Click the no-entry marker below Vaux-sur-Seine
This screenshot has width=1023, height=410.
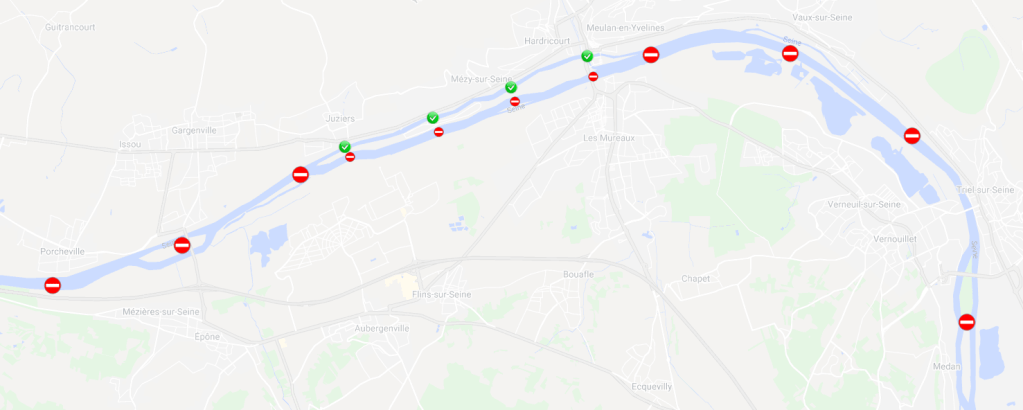(790, 53)
